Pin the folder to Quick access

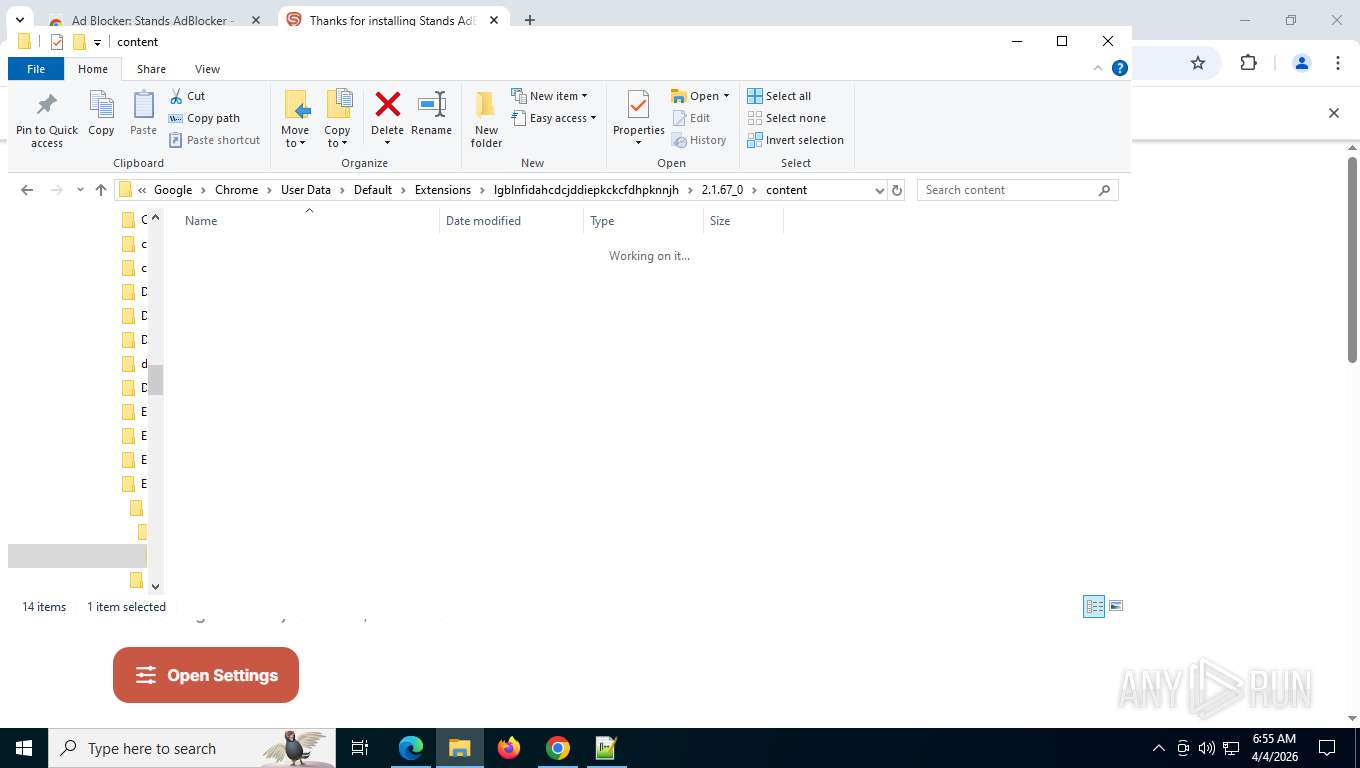[46, 120]
